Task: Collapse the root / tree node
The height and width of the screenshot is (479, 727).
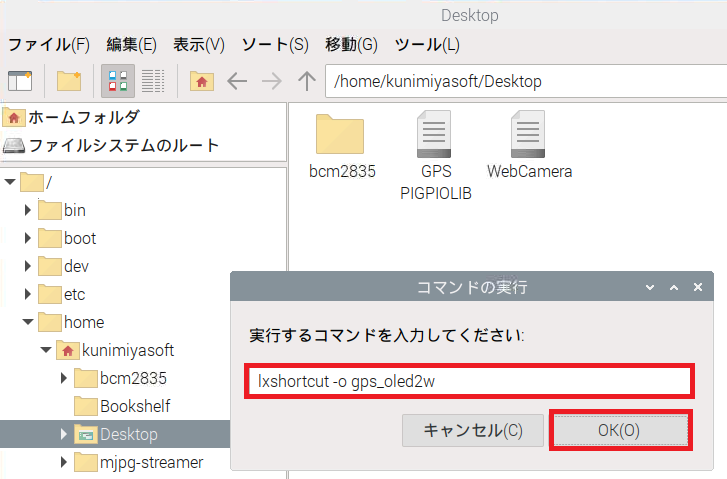Action: point(10,182)
